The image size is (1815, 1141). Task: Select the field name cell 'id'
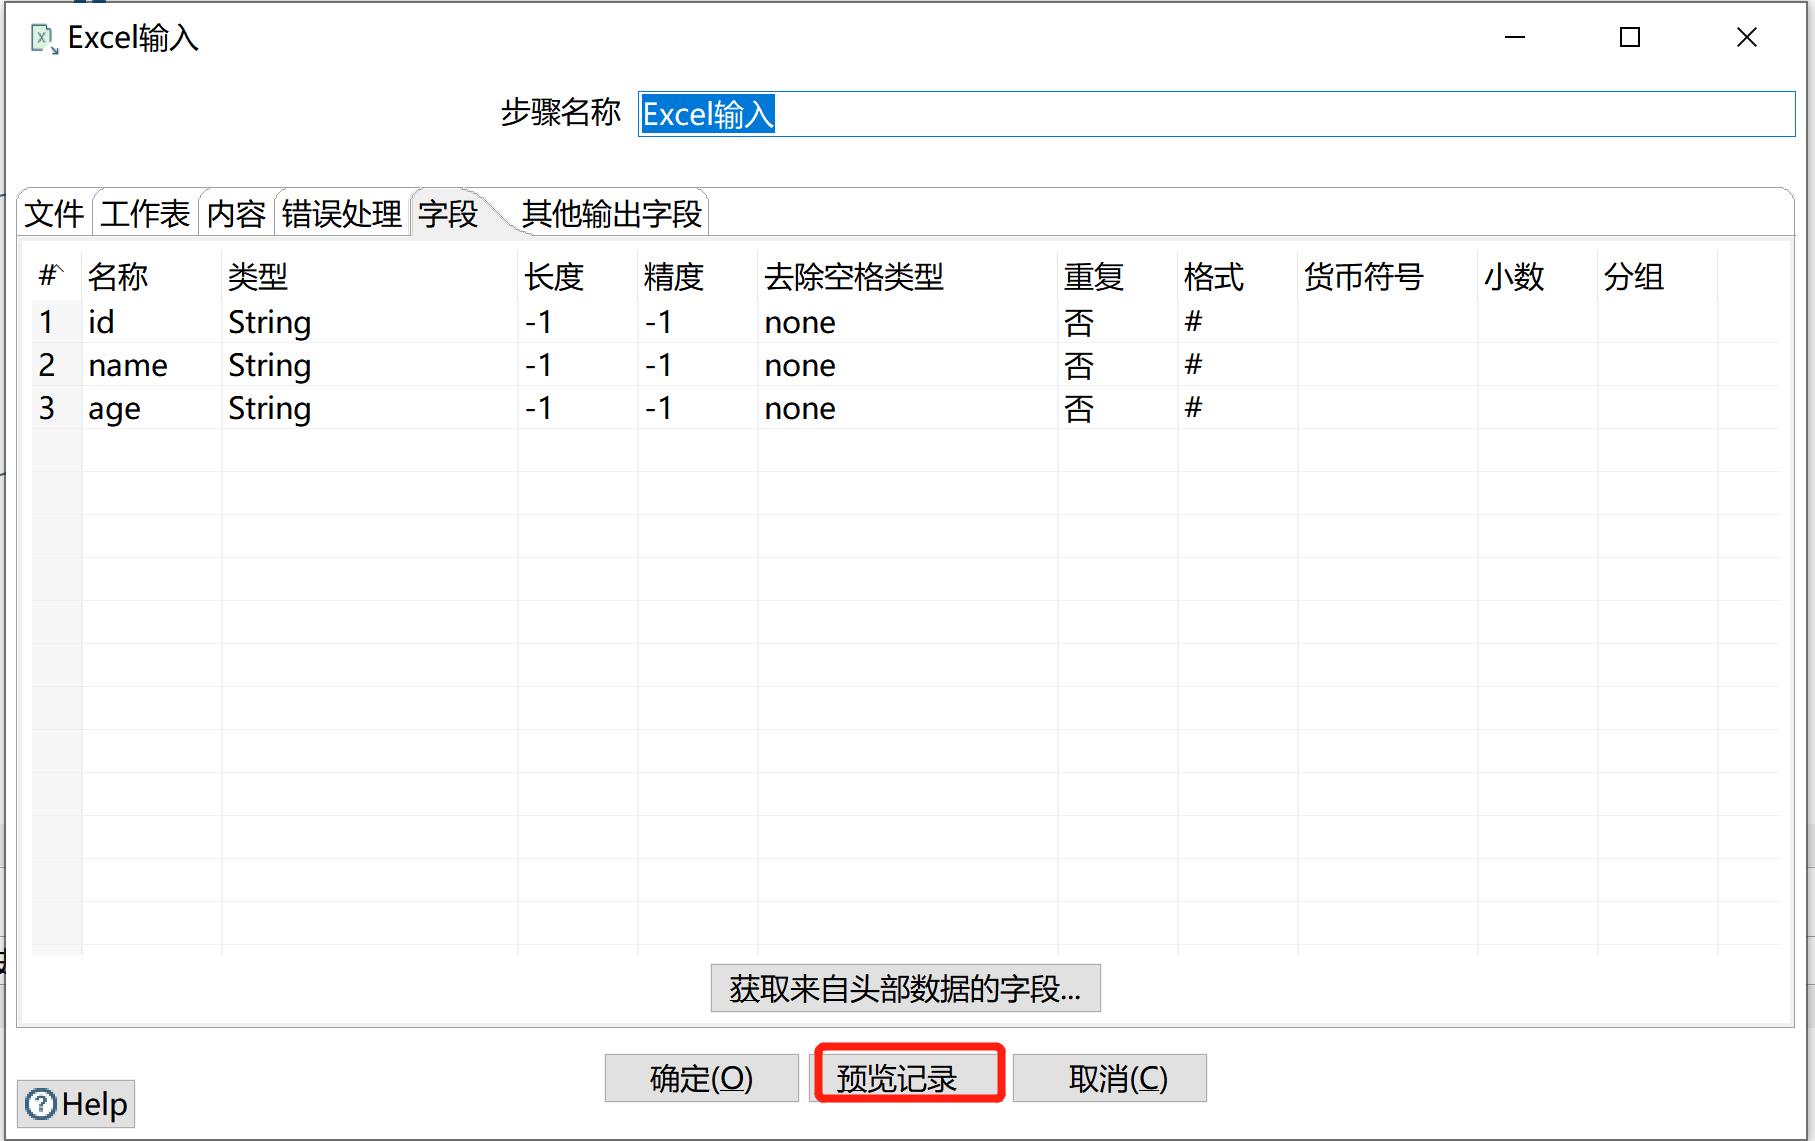pos(151,322)
